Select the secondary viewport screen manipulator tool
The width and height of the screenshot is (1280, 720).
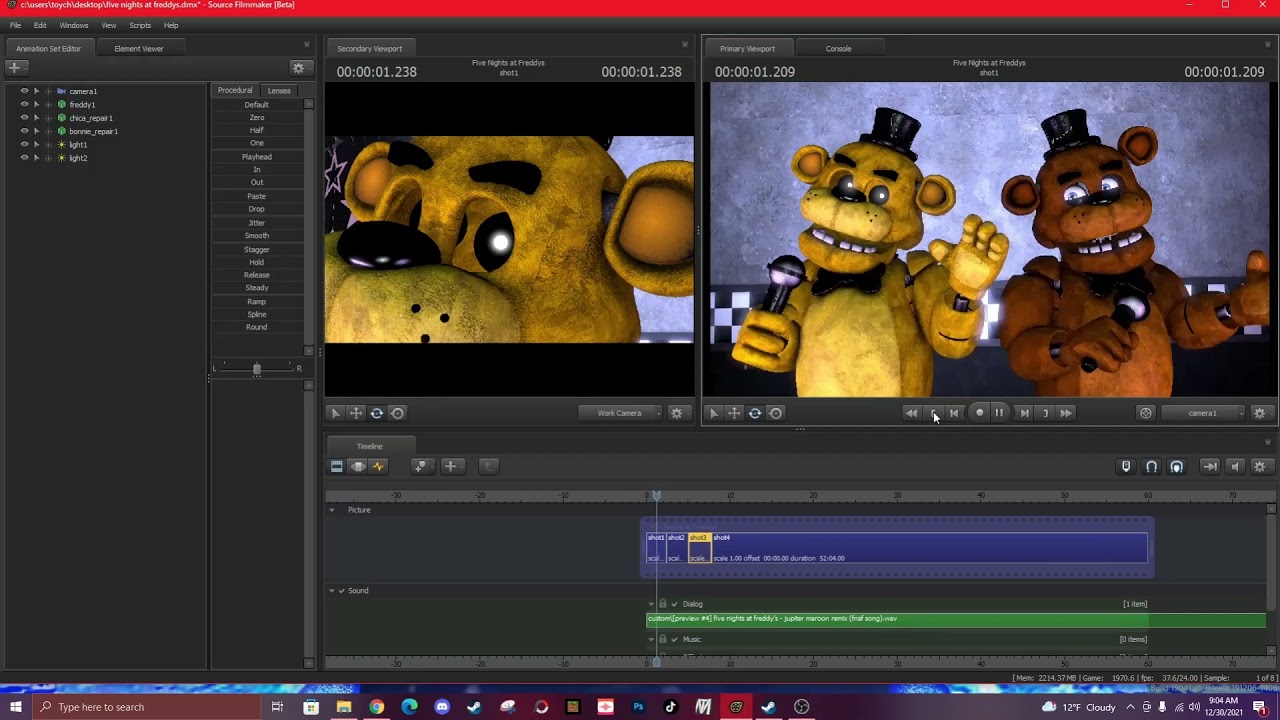tap(397, 413)
